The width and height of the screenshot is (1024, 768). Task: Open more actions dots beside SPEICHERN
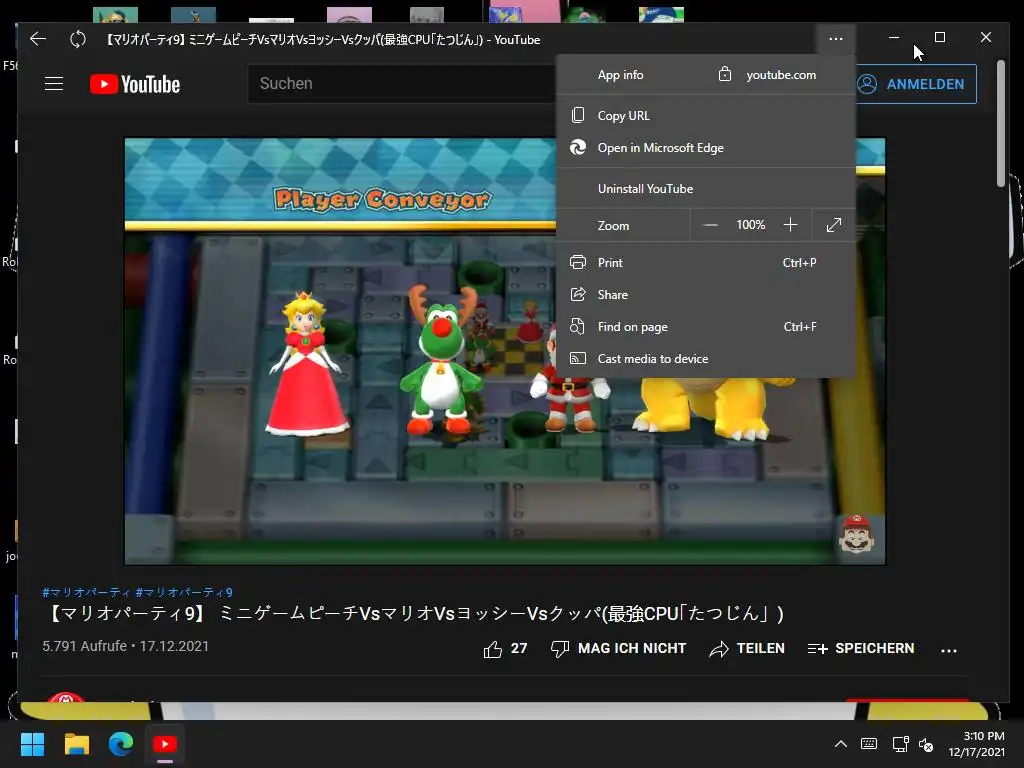(x=949, y=650)
